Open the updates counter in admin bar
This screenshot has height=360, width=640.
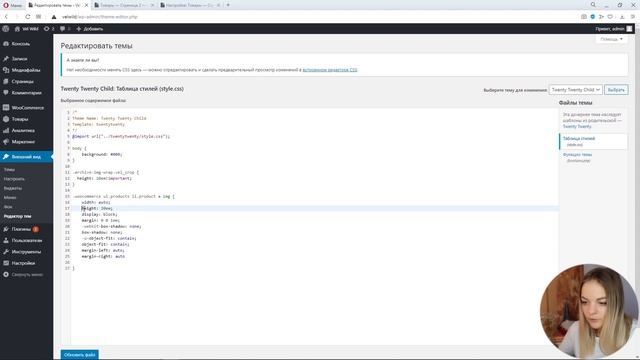click(x=49, y=29)
